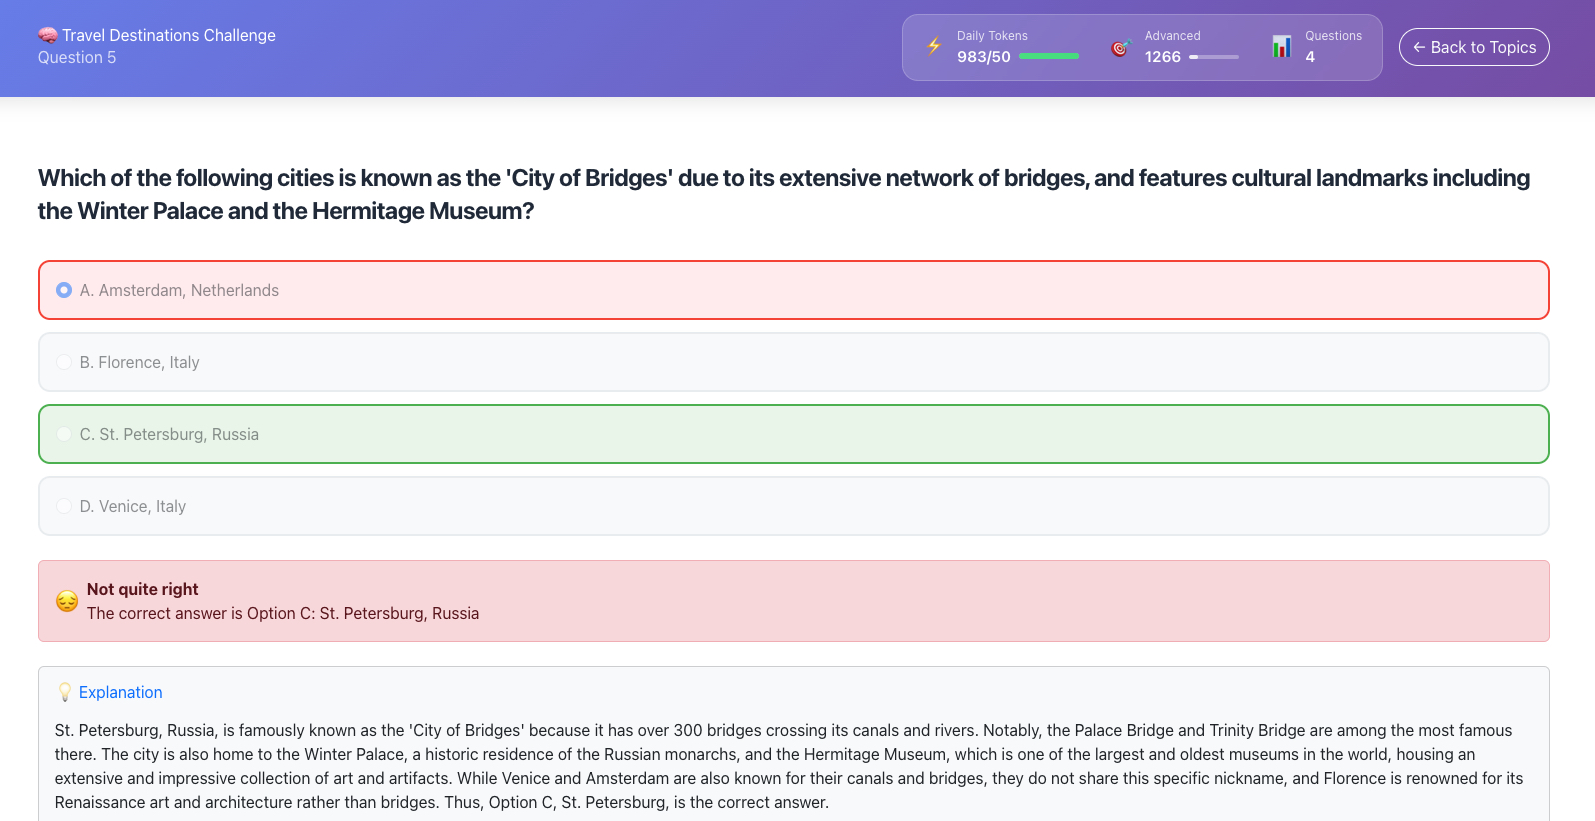The width and height of the screenshot is (1595, 821).
Task: Go back using Back to Topics button
Action: (1474, 47)
